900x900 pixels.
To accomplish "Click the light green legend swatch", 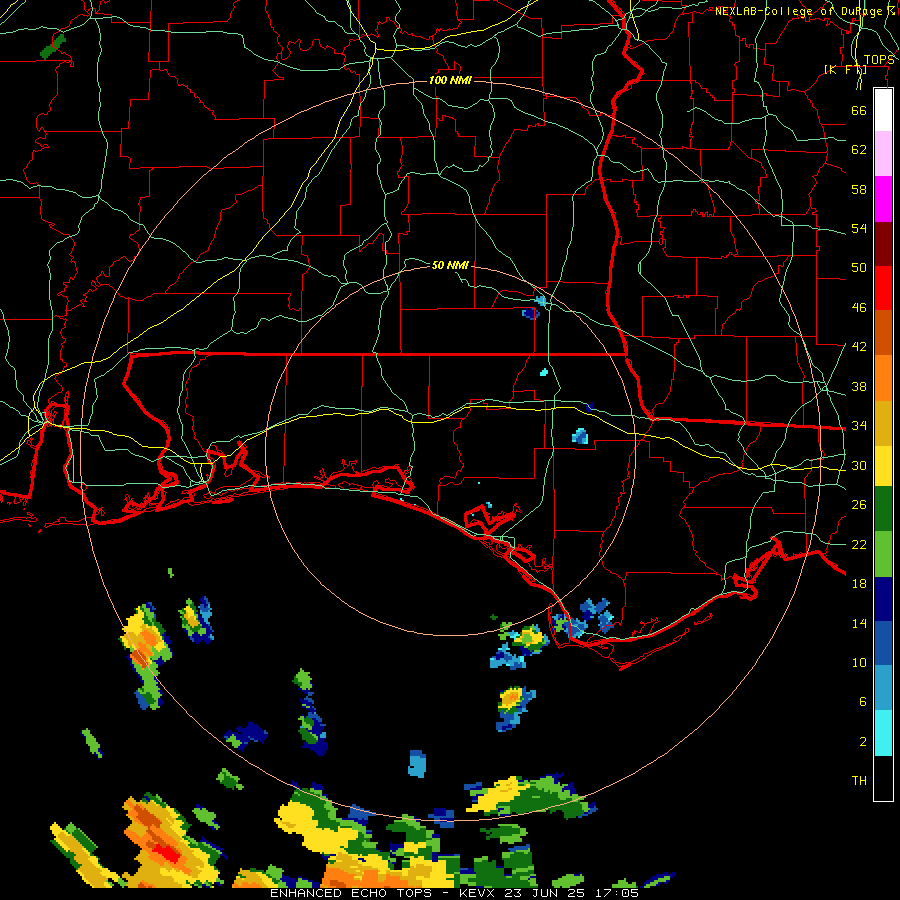I will point(883,554).
